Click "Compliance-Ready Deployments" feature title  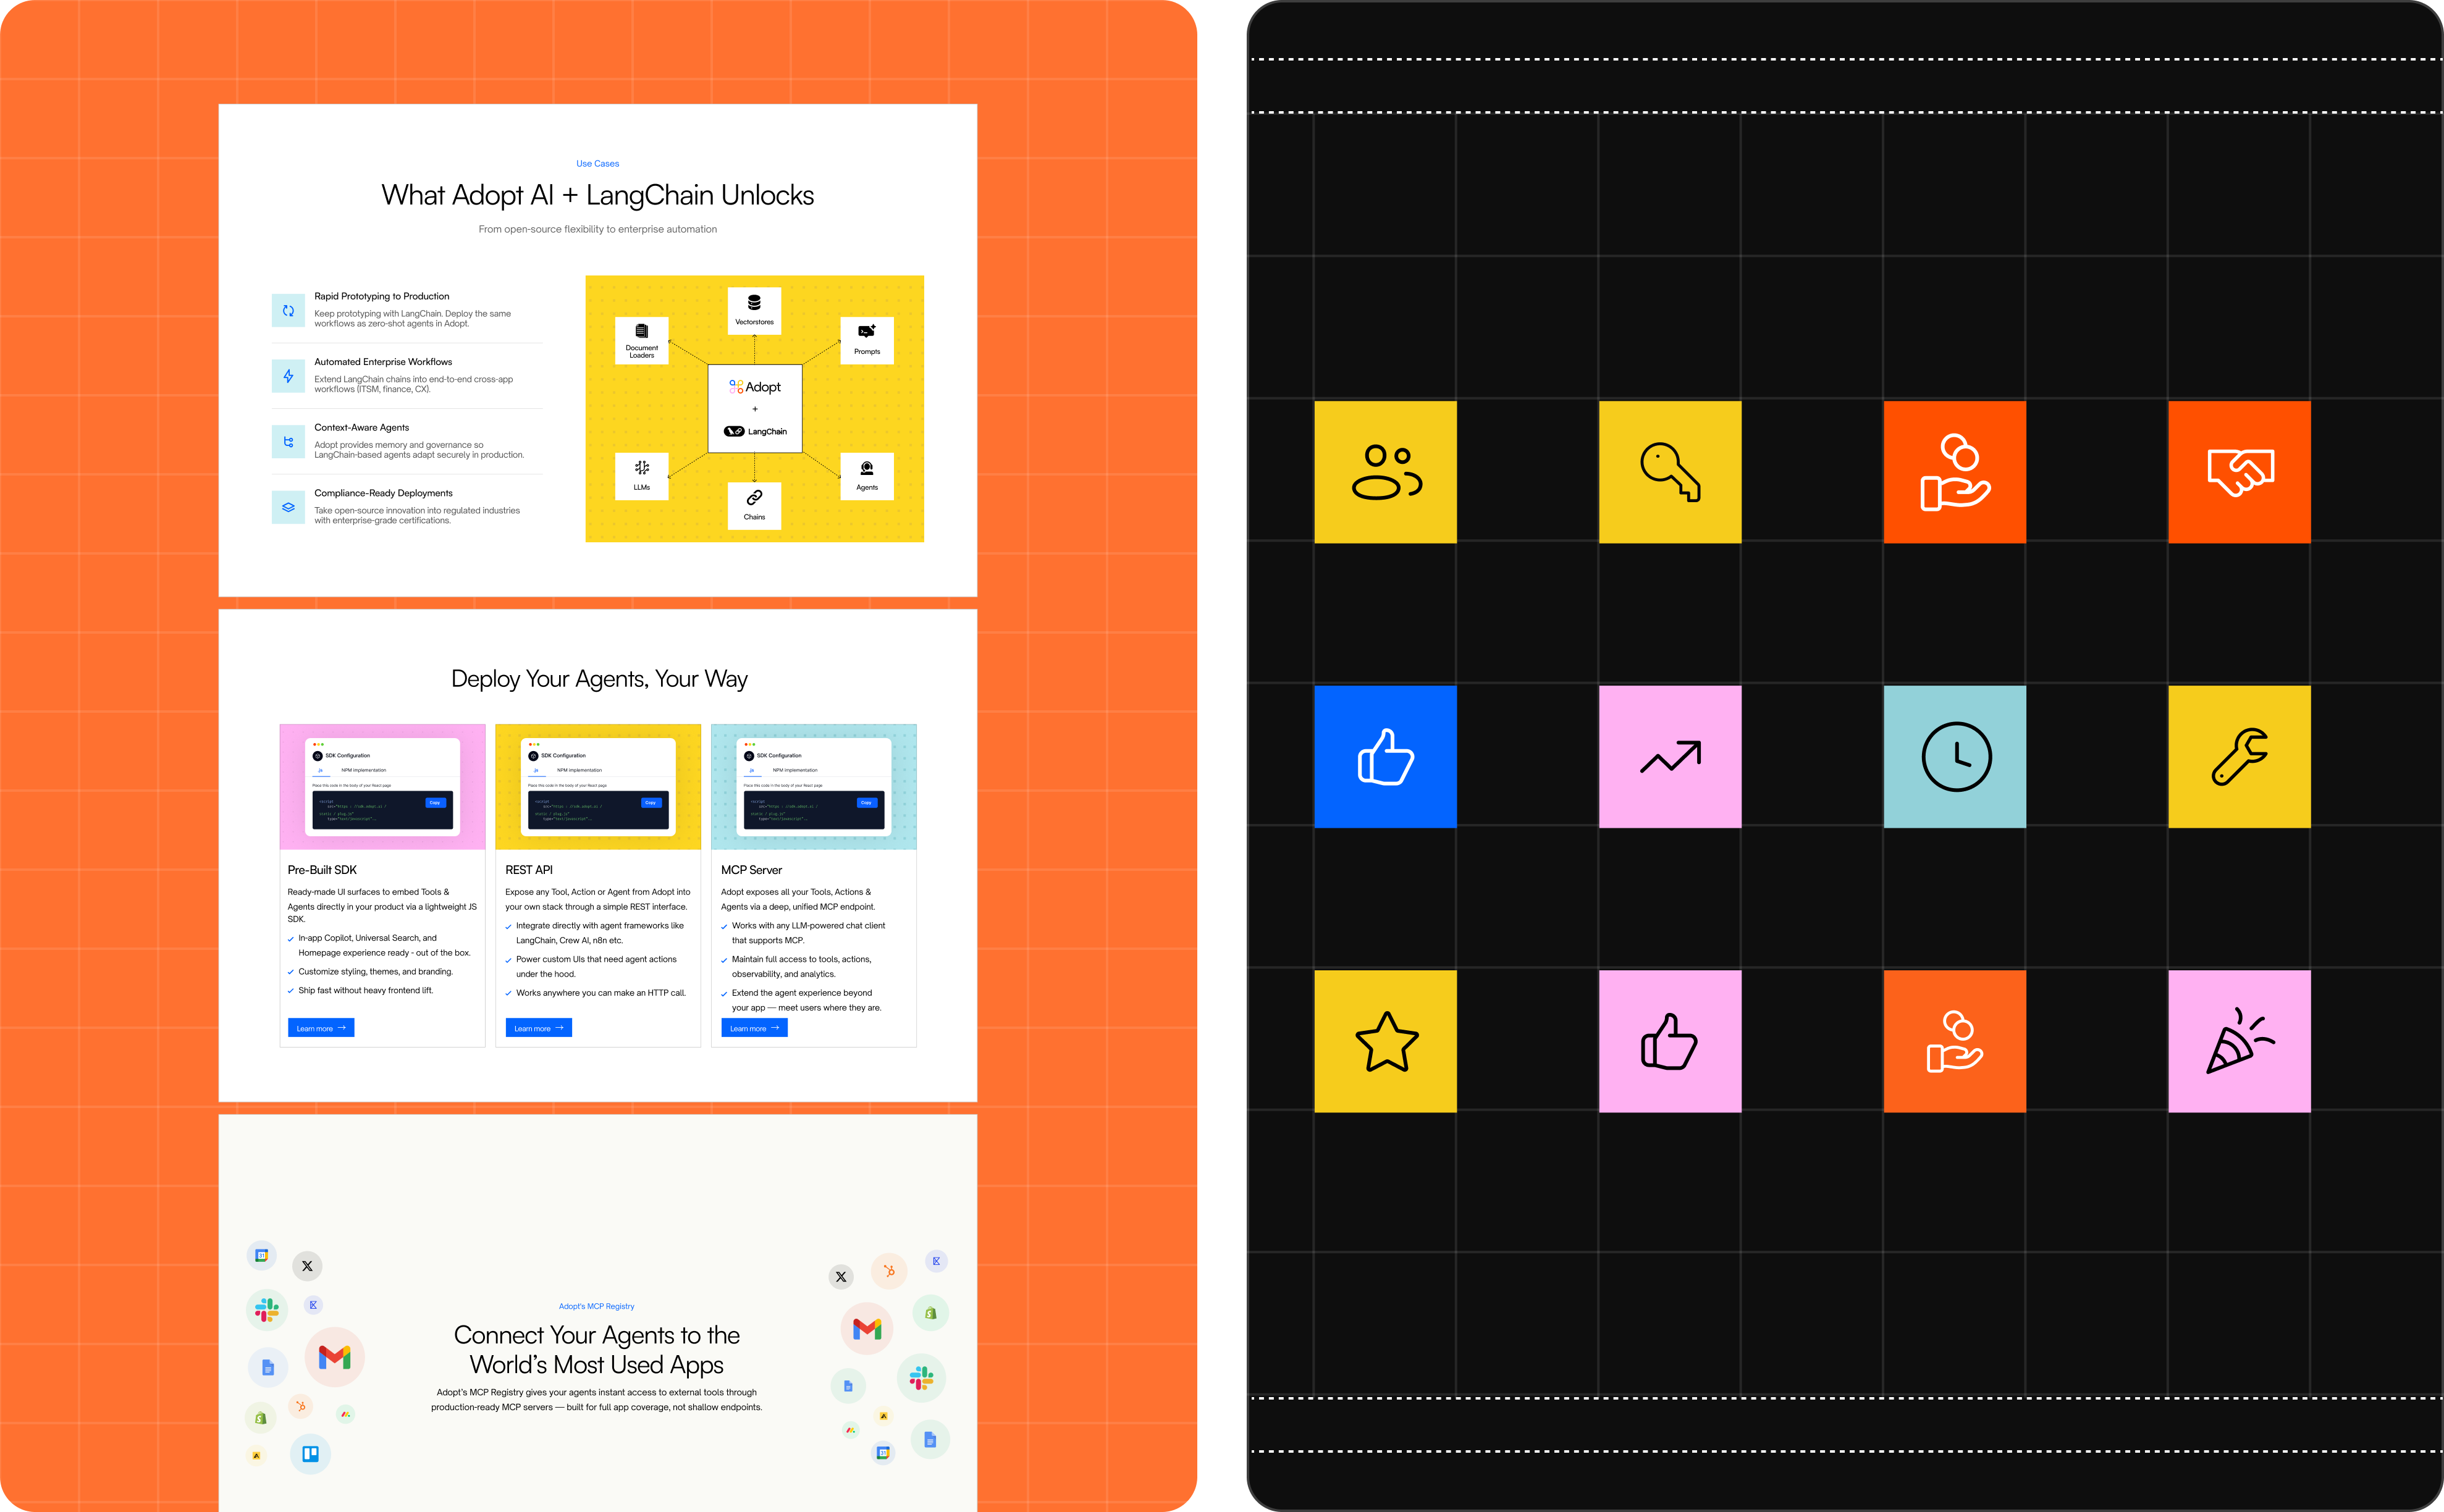[383, 493]
